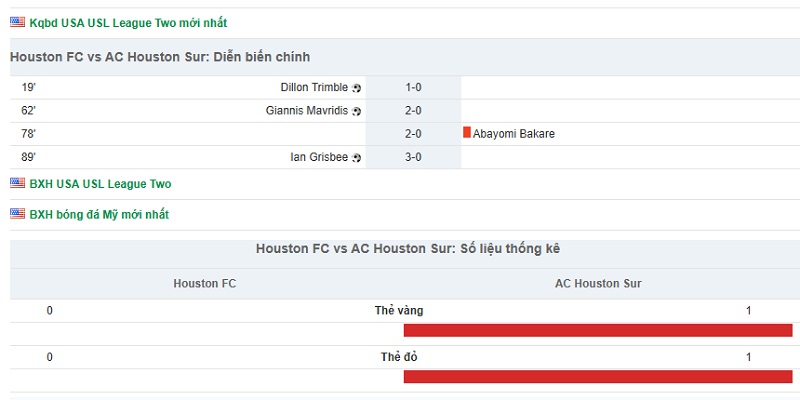The width and height of the screenshot is (800, 400).
Task: Click the red Thẻ đỏ statistics bar
Action: tap(598, 377)
